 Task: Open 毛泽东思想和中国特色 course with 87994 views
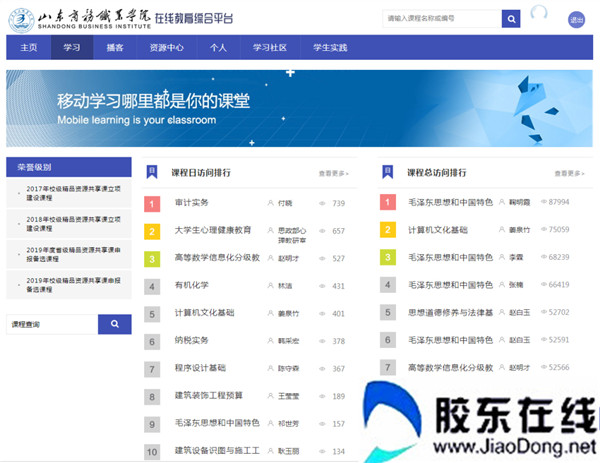[450, 202]
